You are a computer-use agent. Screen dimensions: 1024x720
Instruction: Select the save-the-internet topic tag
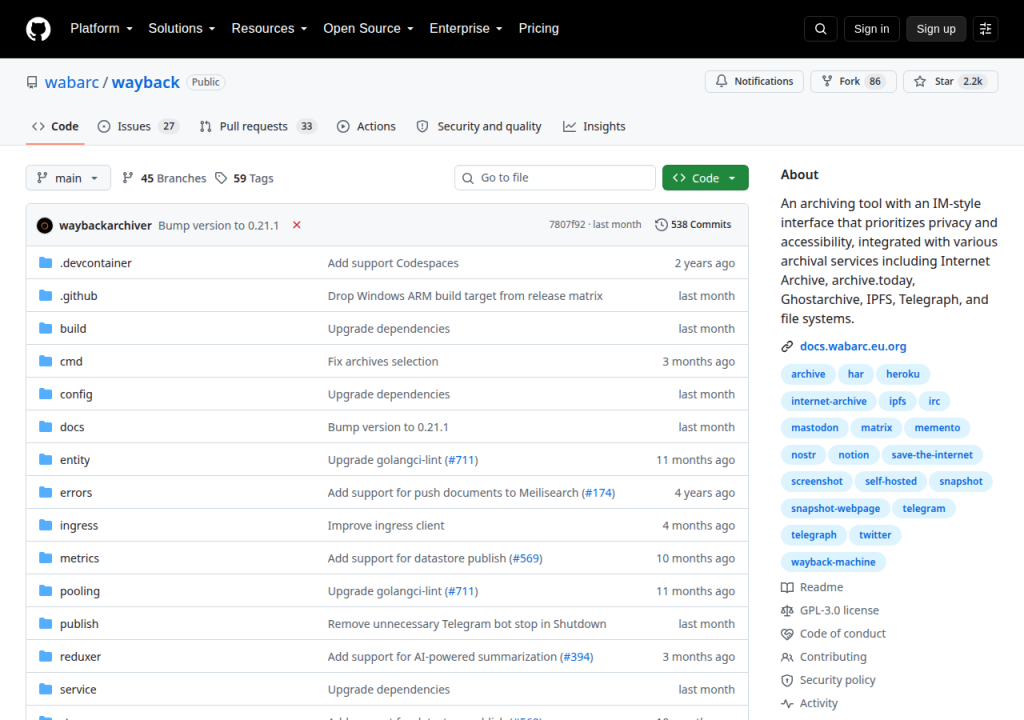coord(932,455)
